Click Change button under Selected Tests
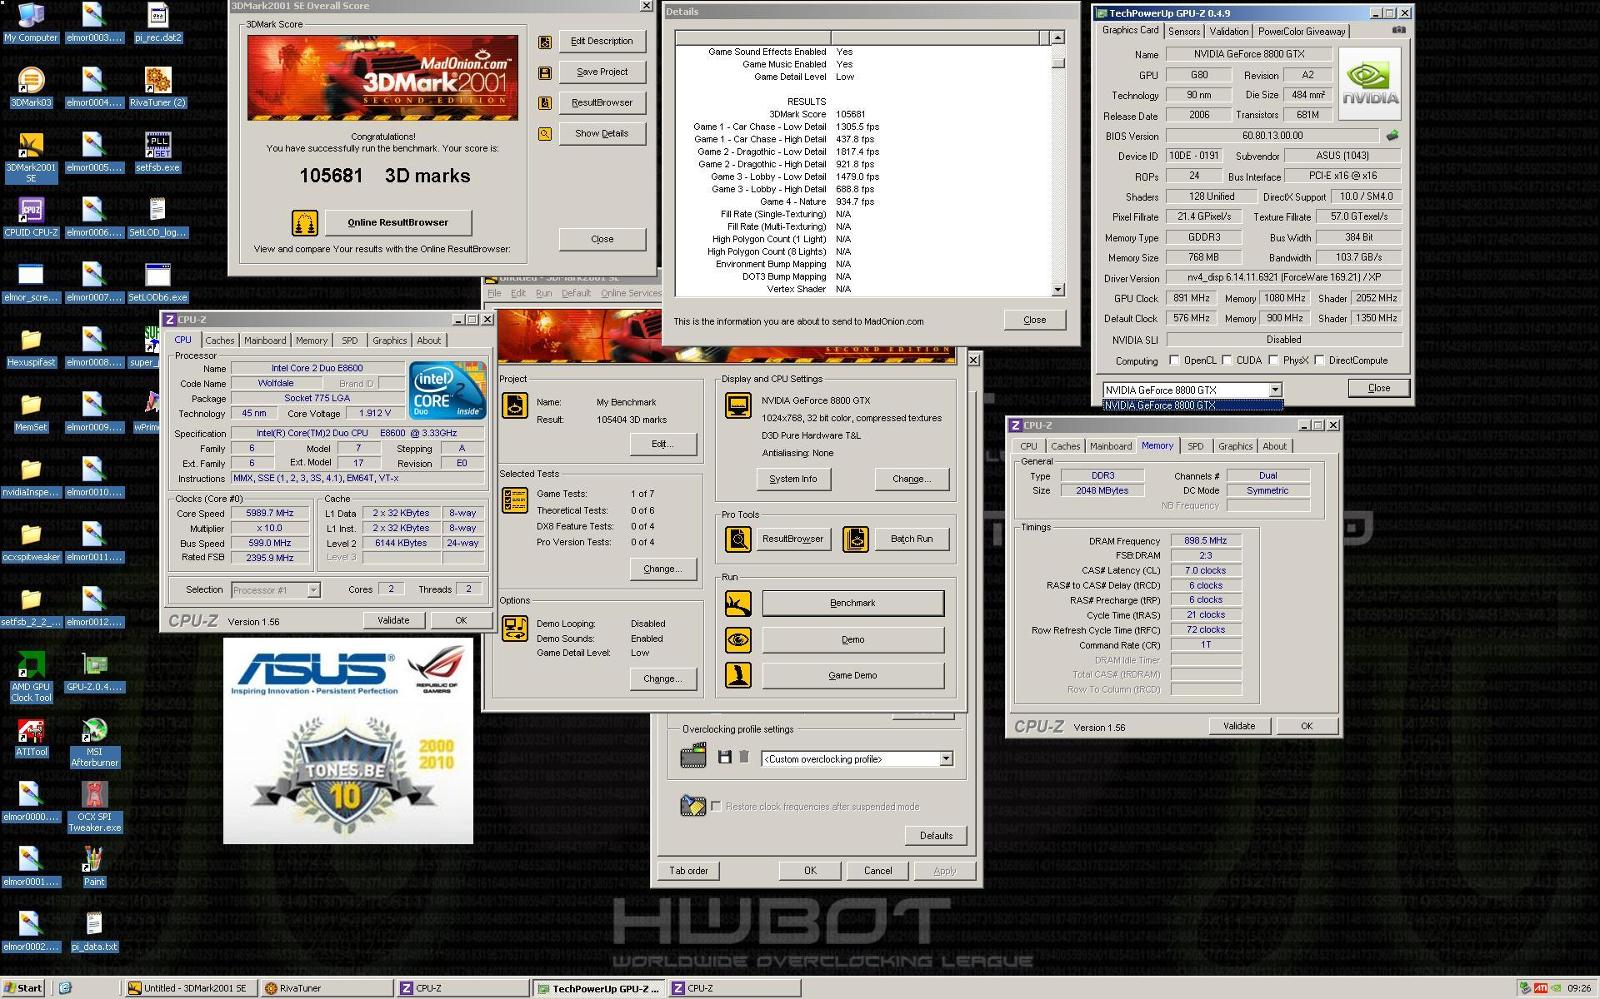Screen dimensions: 1600x999 tap(661, 569)
